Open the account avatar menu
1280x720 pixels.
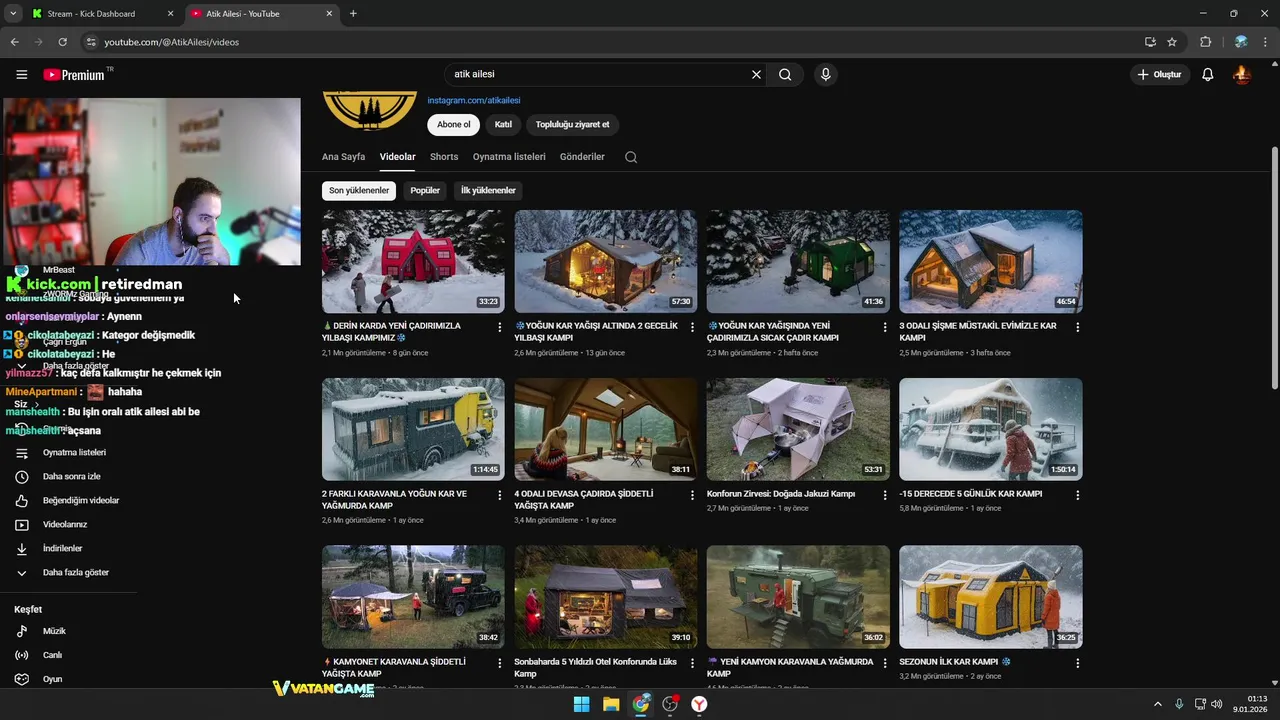[x=1242, y=74]
